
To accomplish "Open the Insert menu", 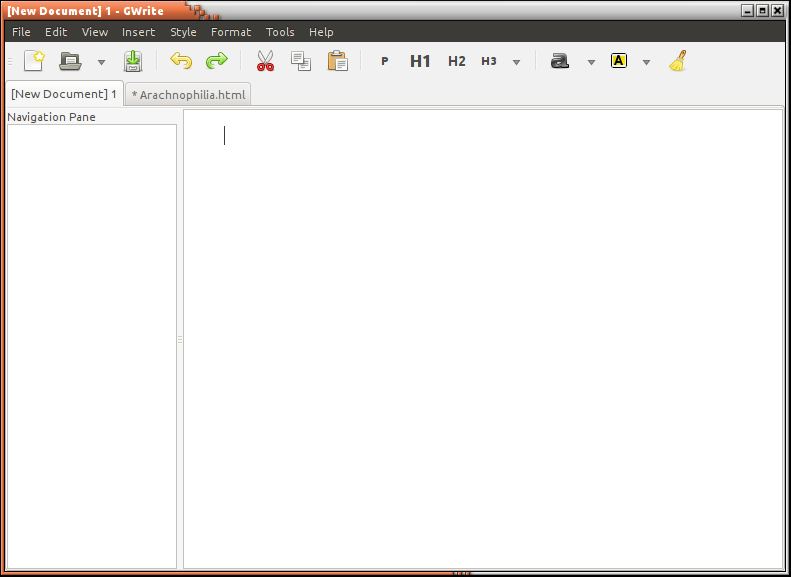I will (138, 32).
